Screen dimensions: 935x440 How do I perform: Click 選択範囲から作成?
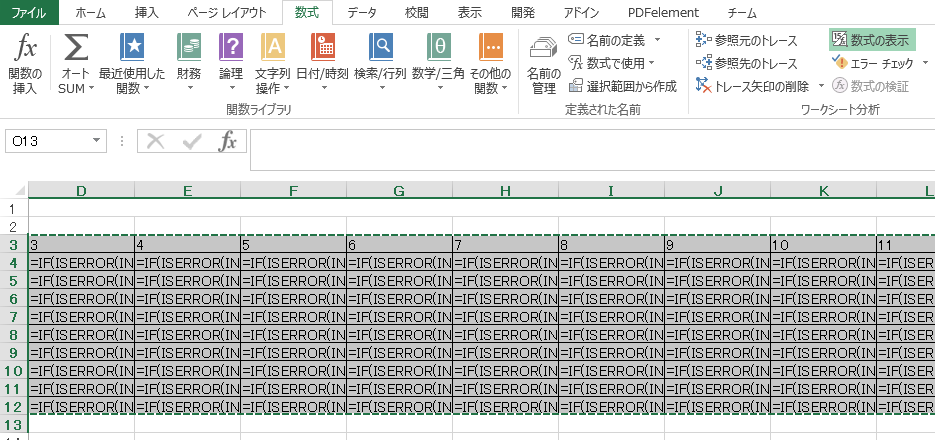623,86
